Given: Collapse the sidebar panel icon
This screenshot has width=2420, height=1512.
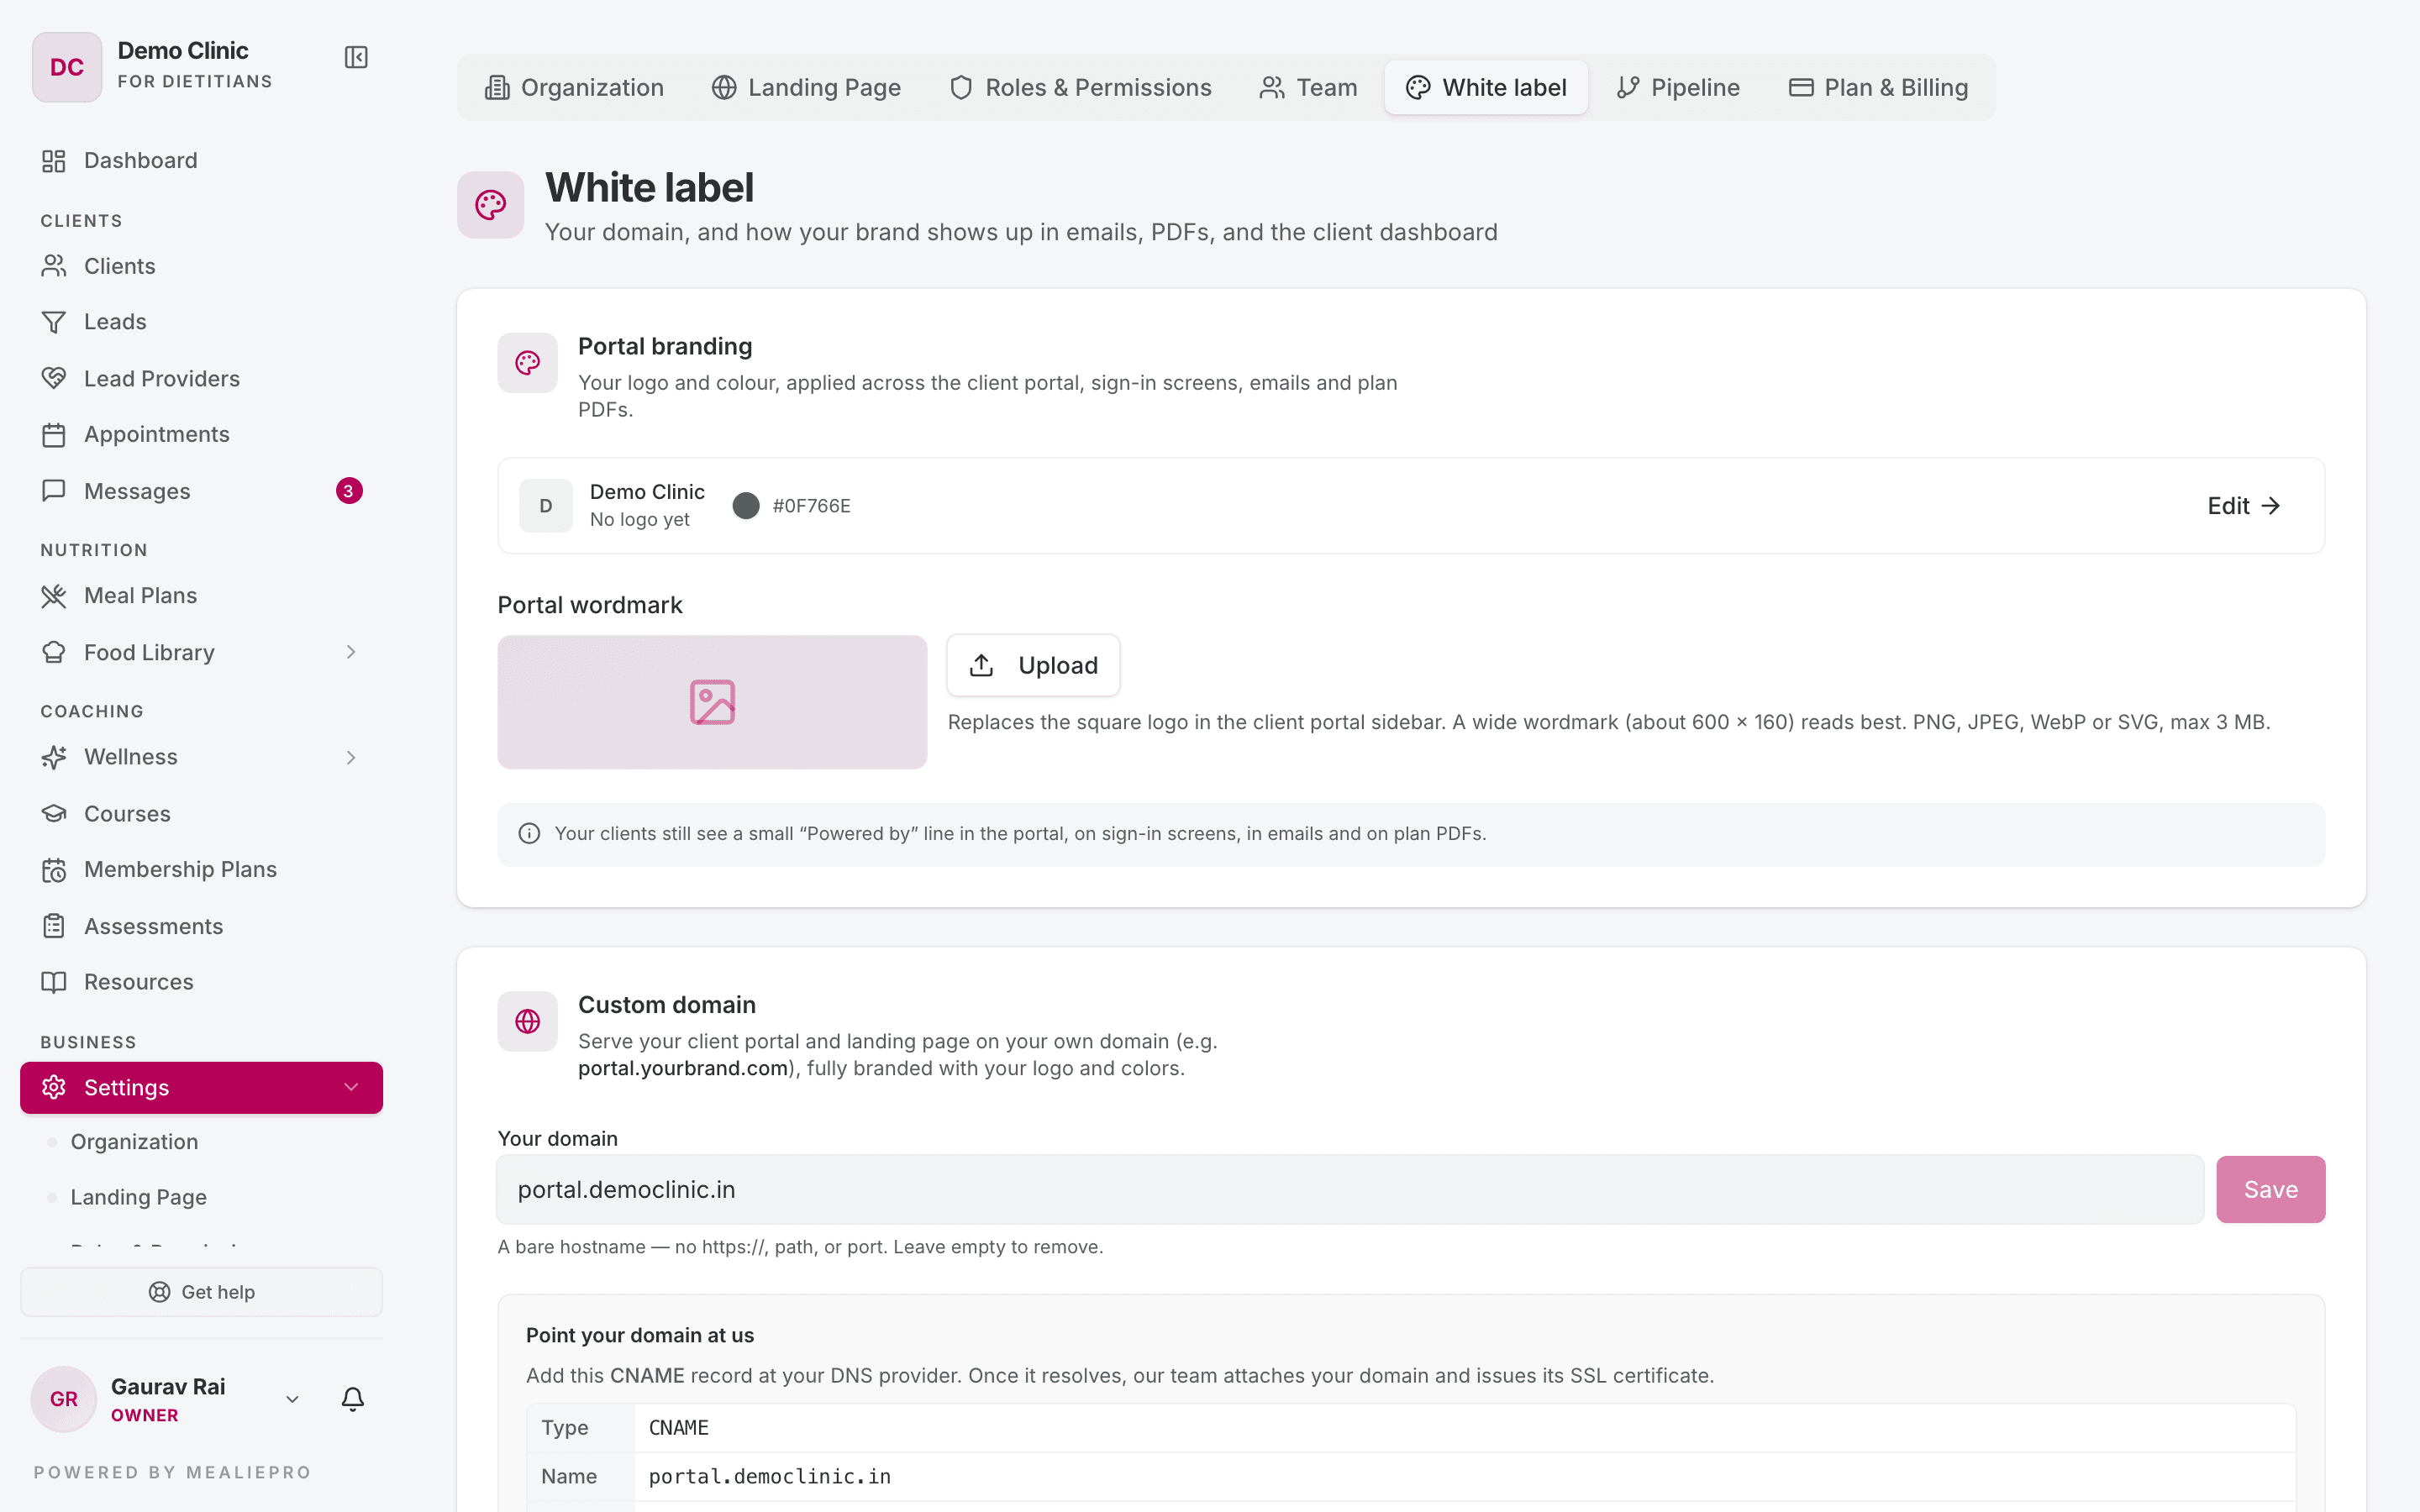Looking at the screenshot, I should pyautogui.click(x=356, y=57).
